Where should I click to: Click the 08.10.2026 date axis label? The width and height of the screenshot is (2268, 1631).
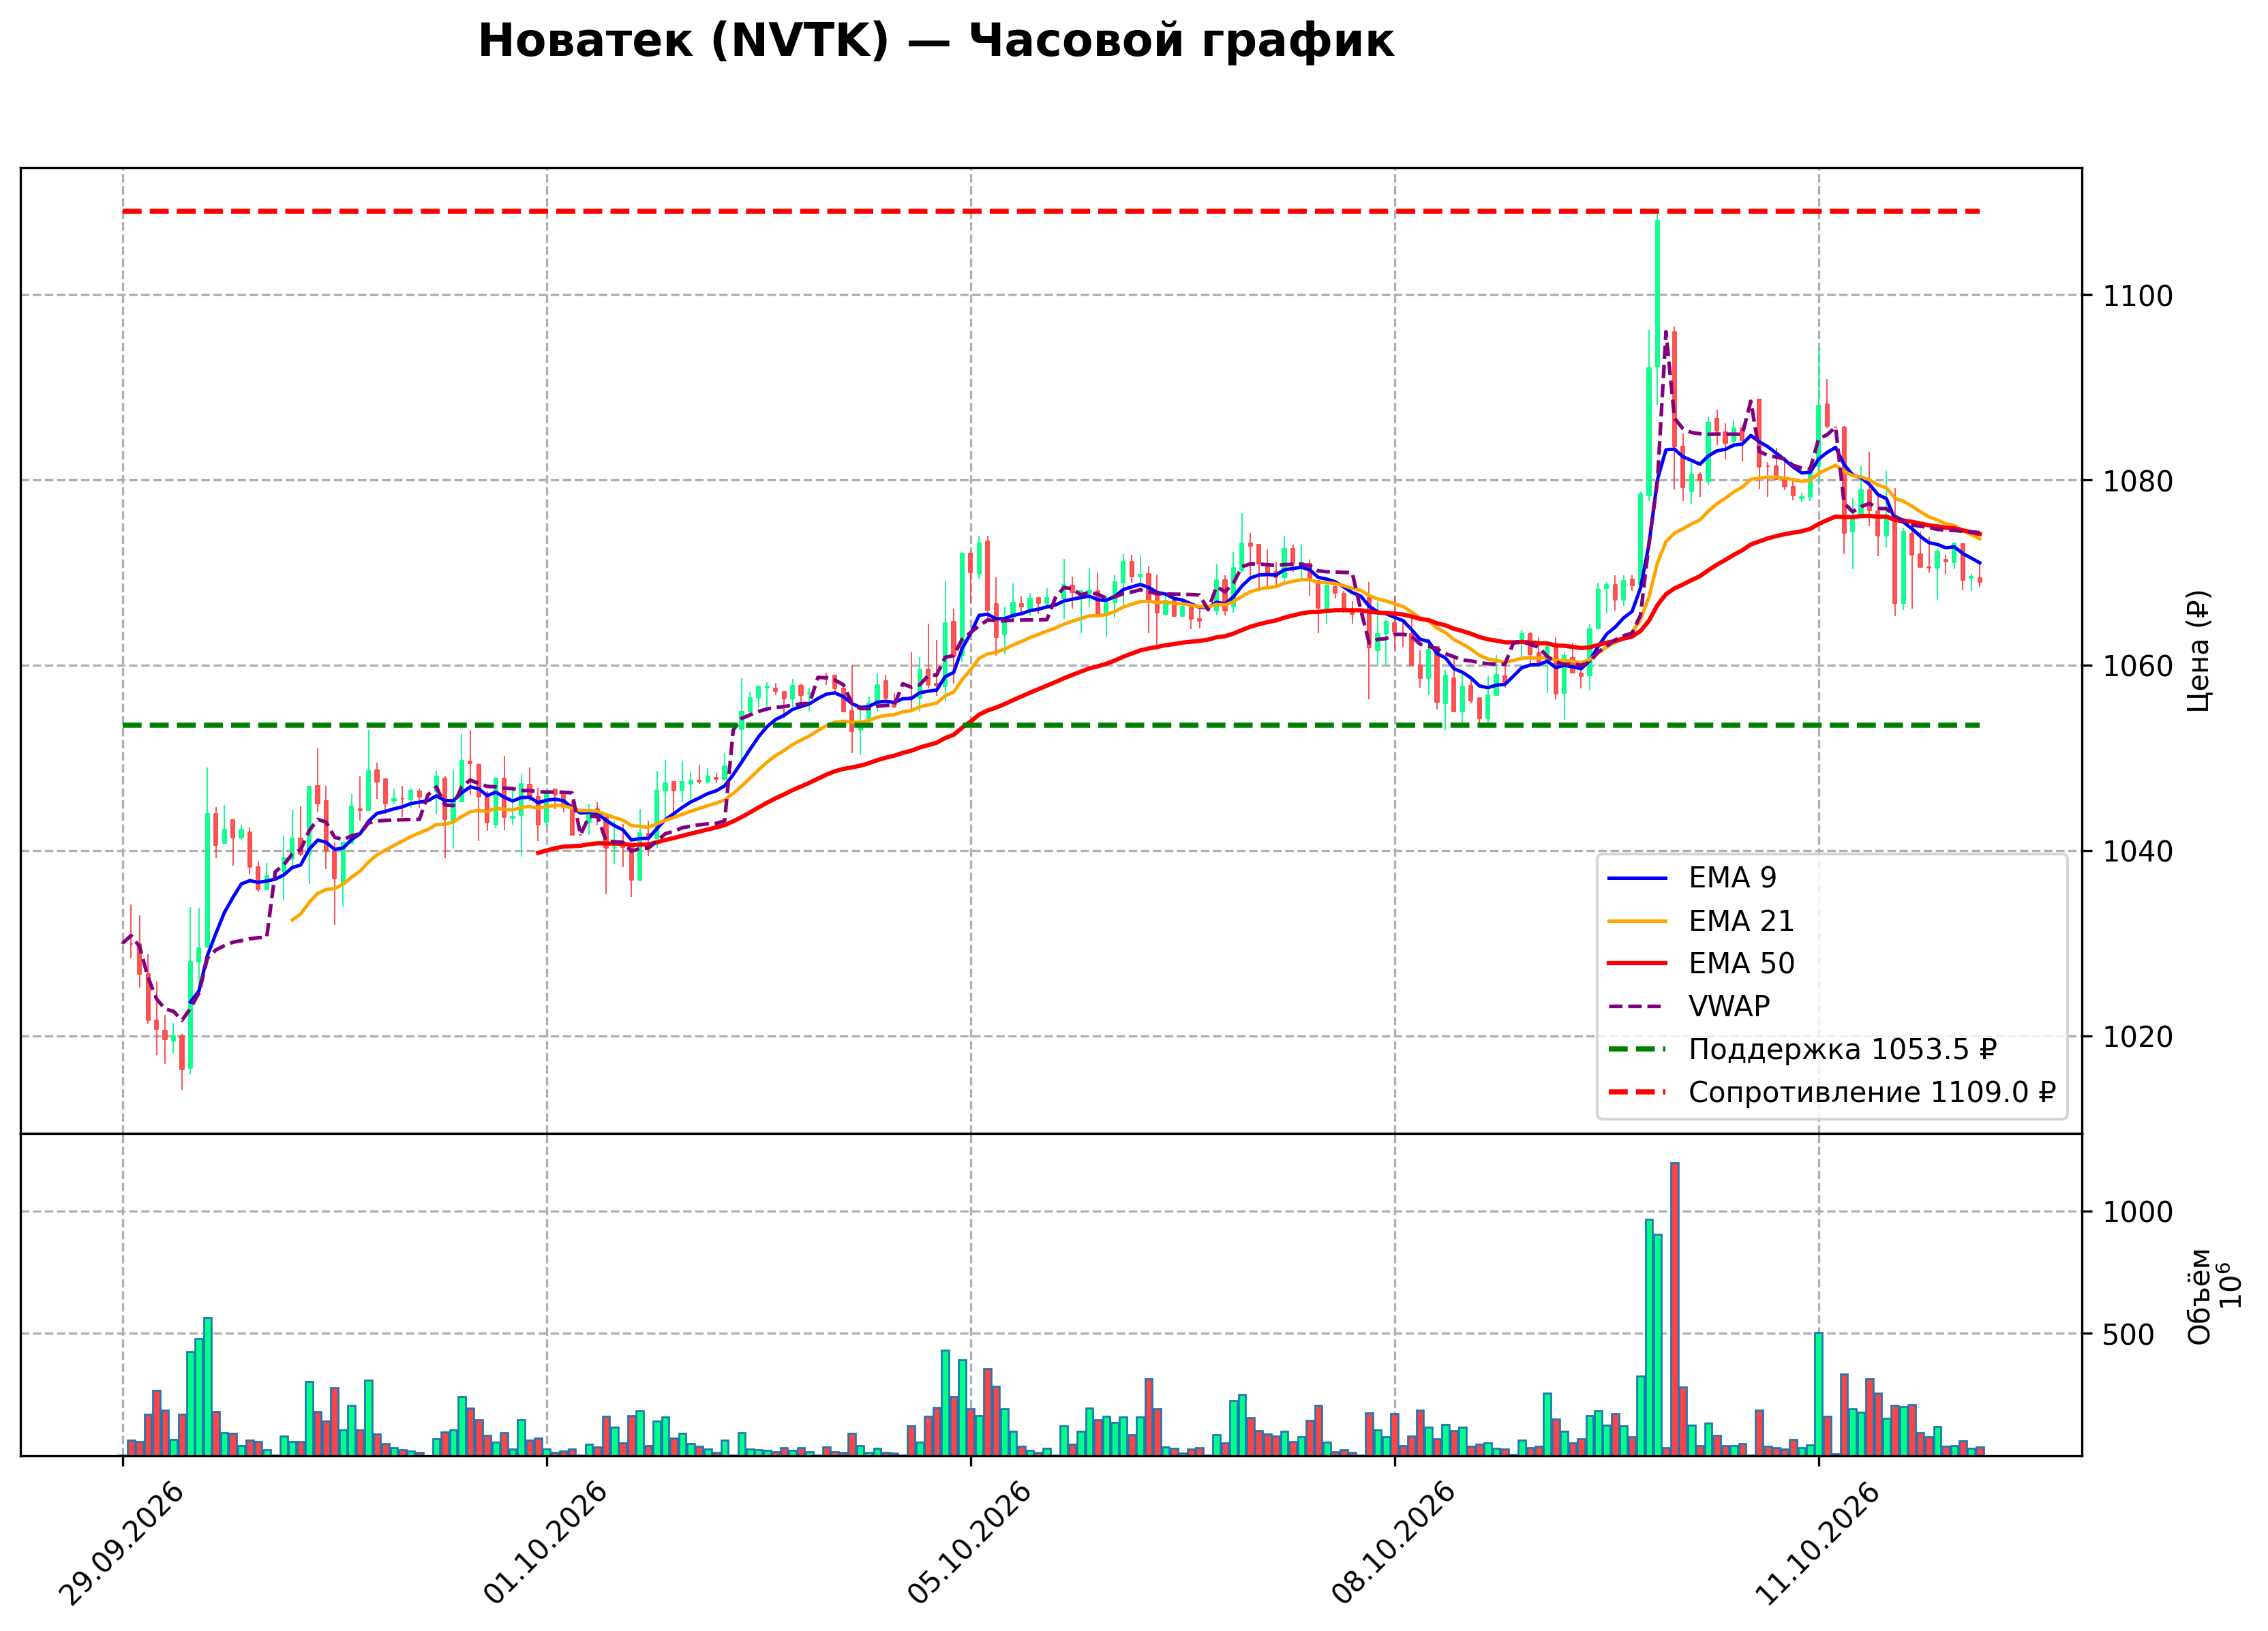pyautogui.click(x=1394, y=1545)
